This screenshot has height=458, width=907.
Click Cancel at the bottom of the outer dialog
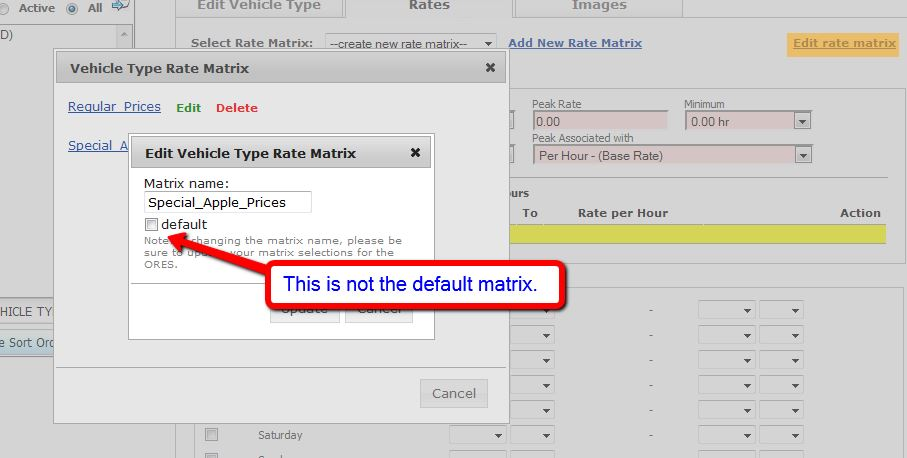453,393
